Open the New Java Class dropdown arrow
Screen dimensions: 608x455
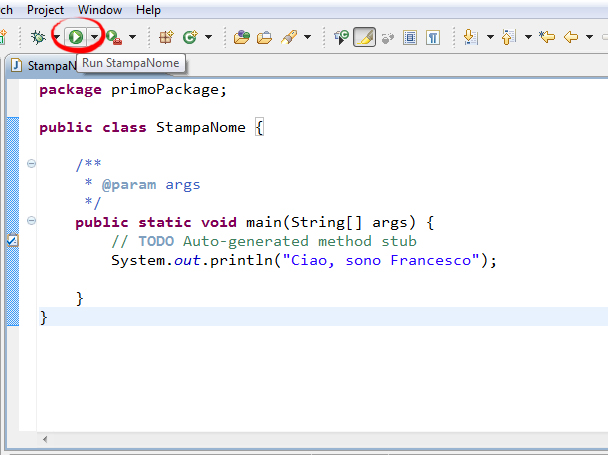[x=208, y=37]
